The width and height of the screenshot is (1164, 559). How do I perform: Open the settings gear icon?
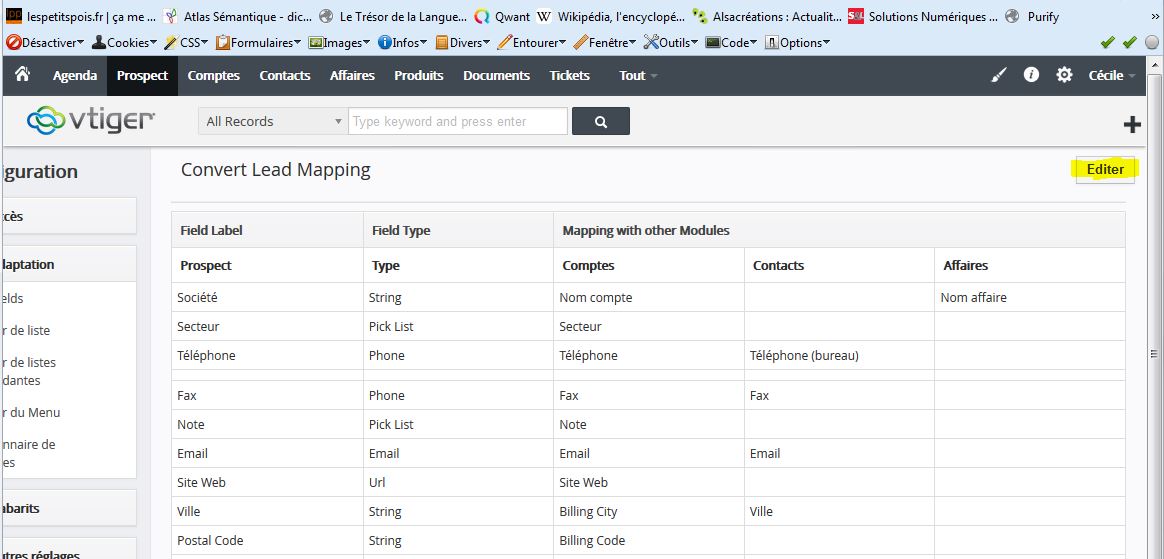pyautogui.click(x=1064, y=75)
